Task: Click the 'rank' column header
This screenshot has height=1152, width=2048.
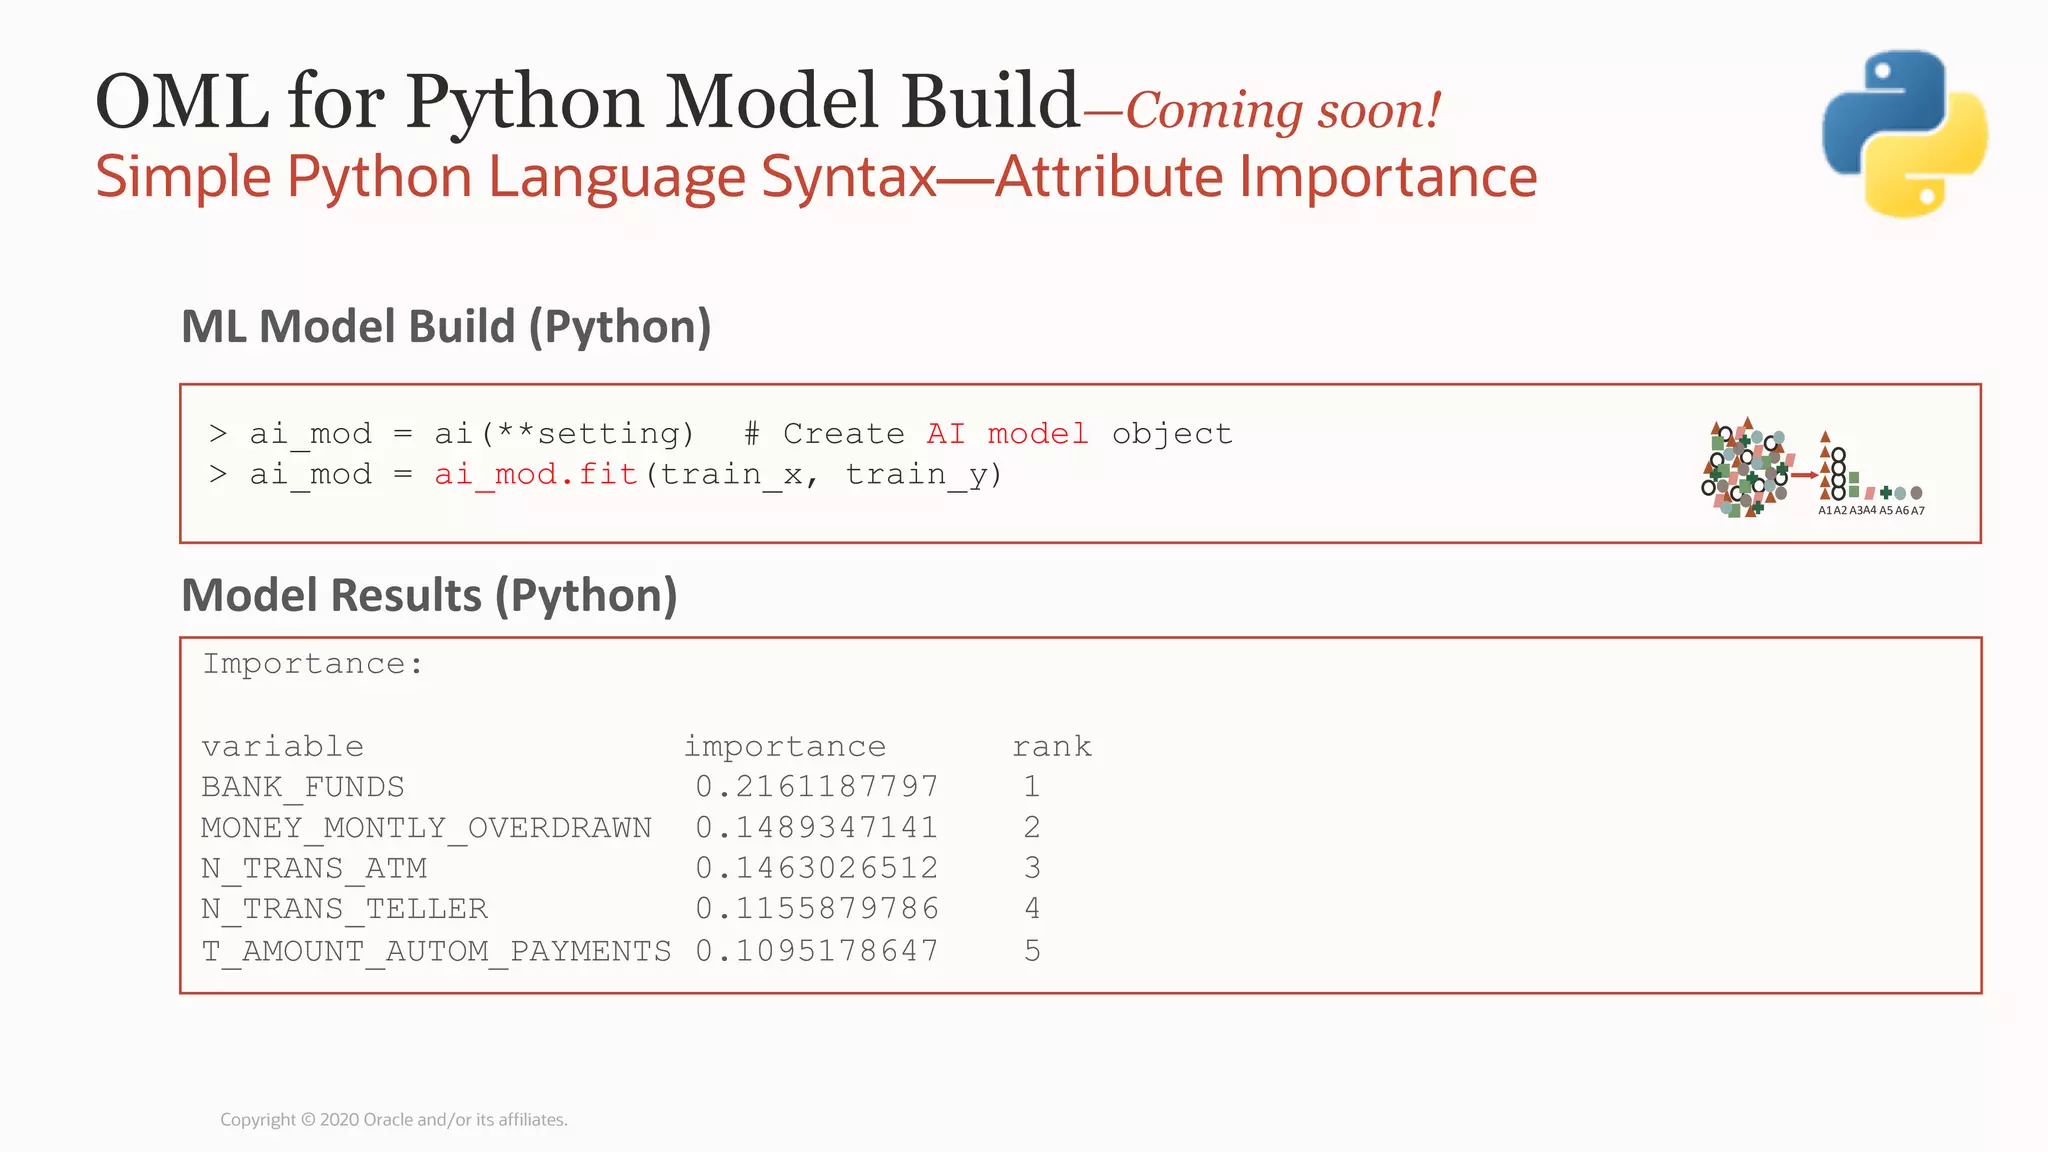Action: 1052,747
